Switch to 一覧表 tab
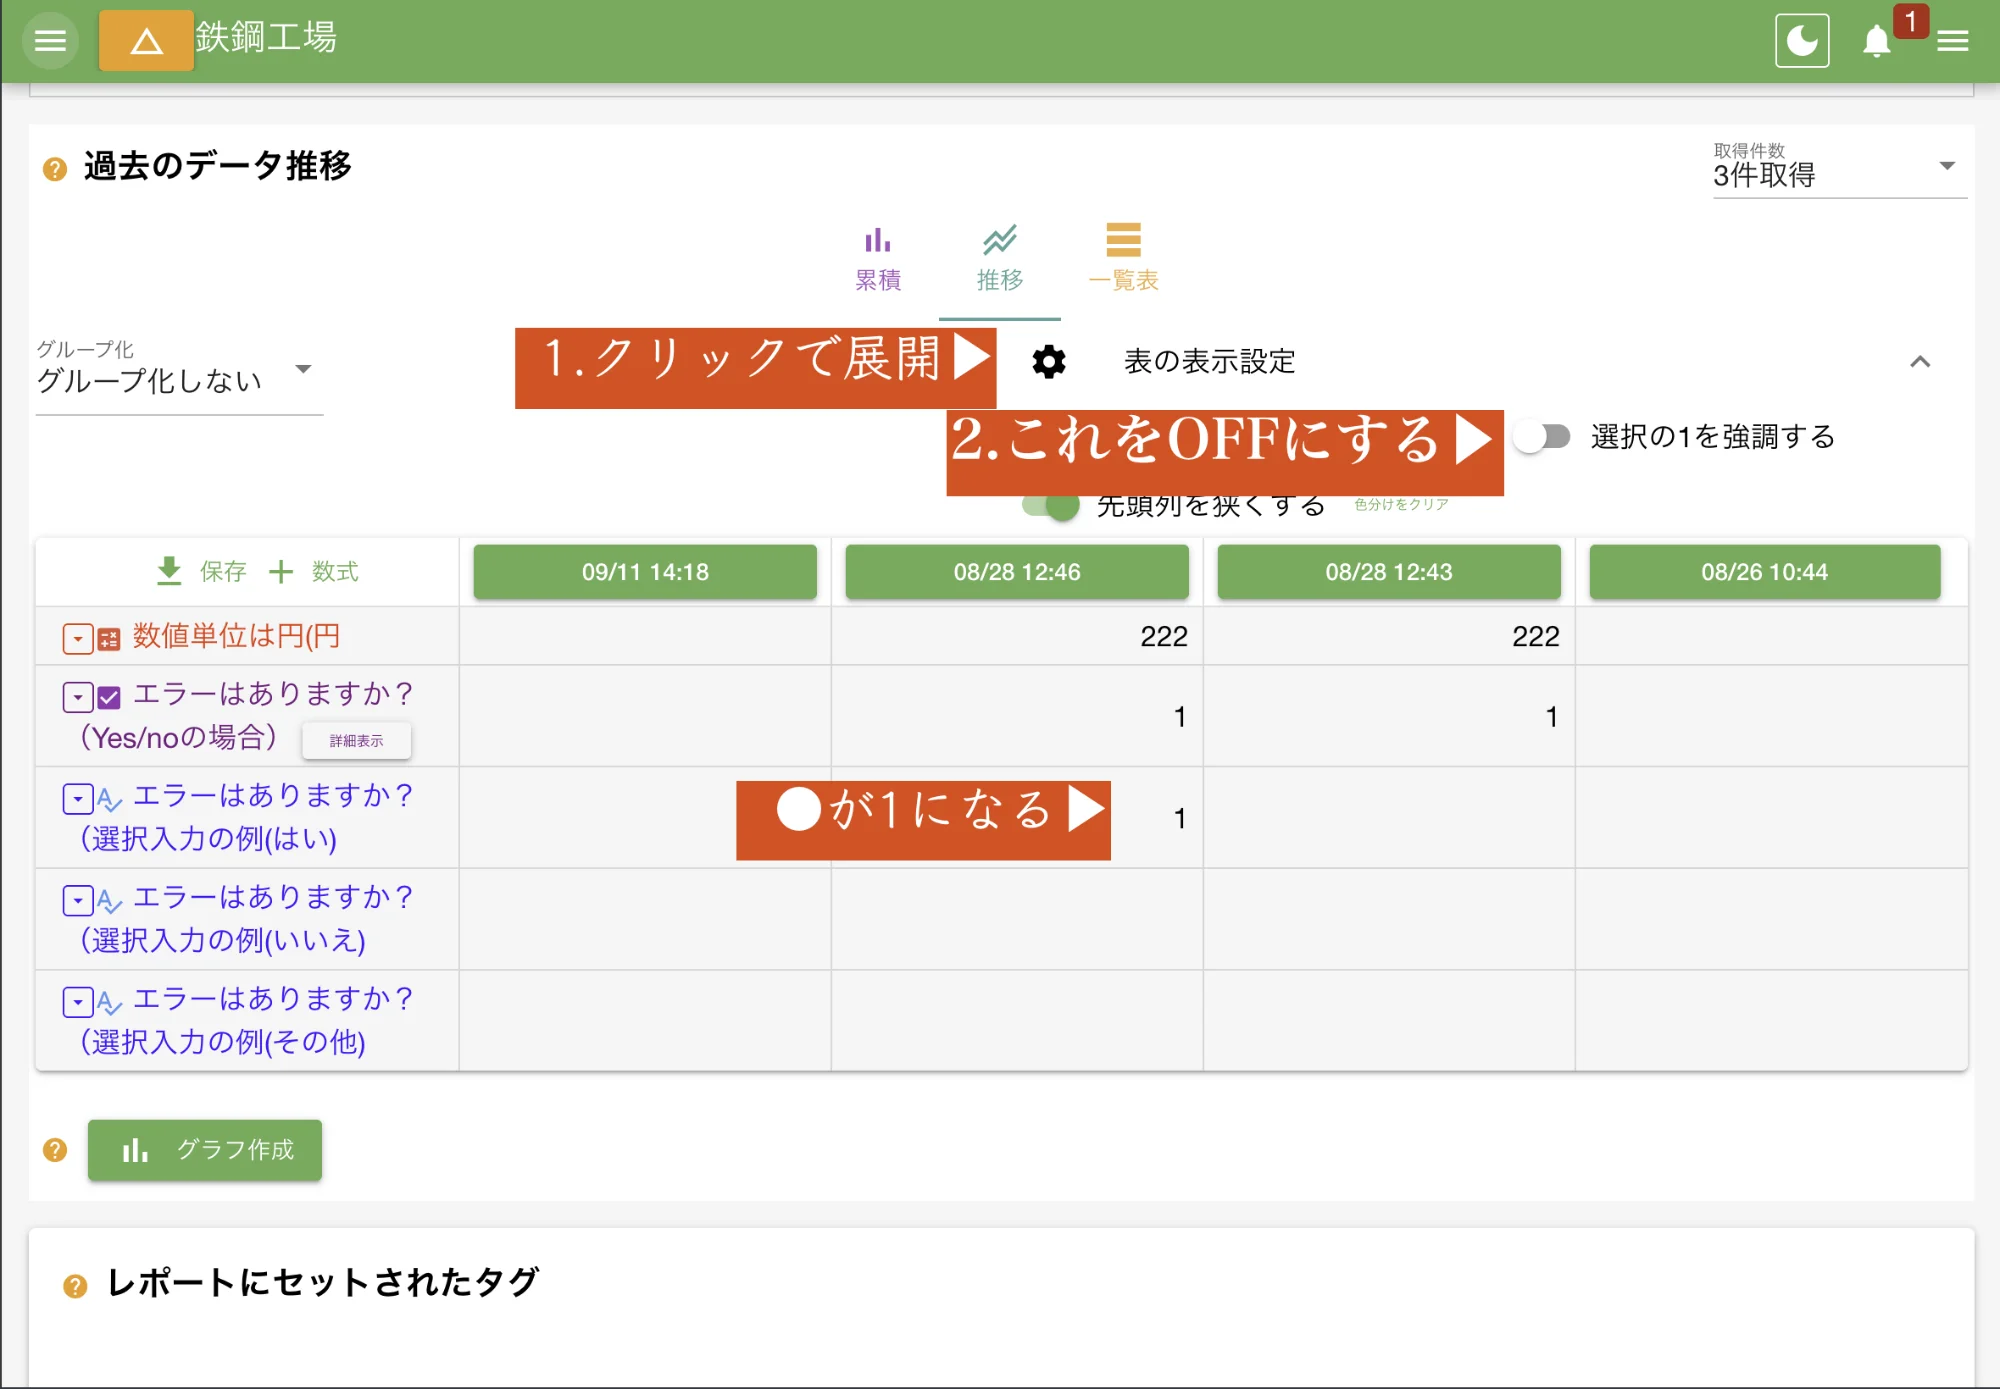This screenshot has height=1389, width=2000. coord(1123,257)
